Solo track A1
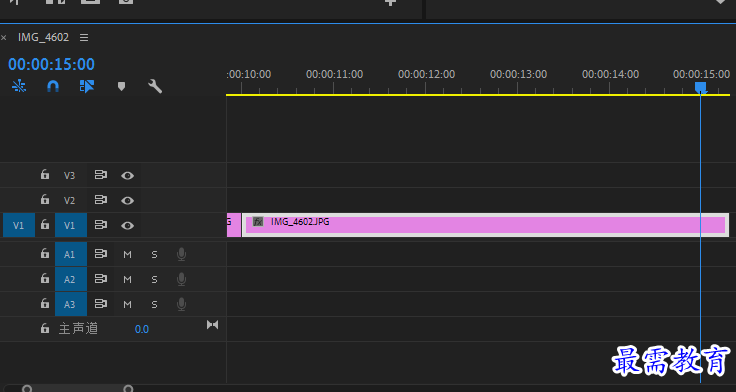This screenshot has width=736, height=392. [x=154, y=254]
